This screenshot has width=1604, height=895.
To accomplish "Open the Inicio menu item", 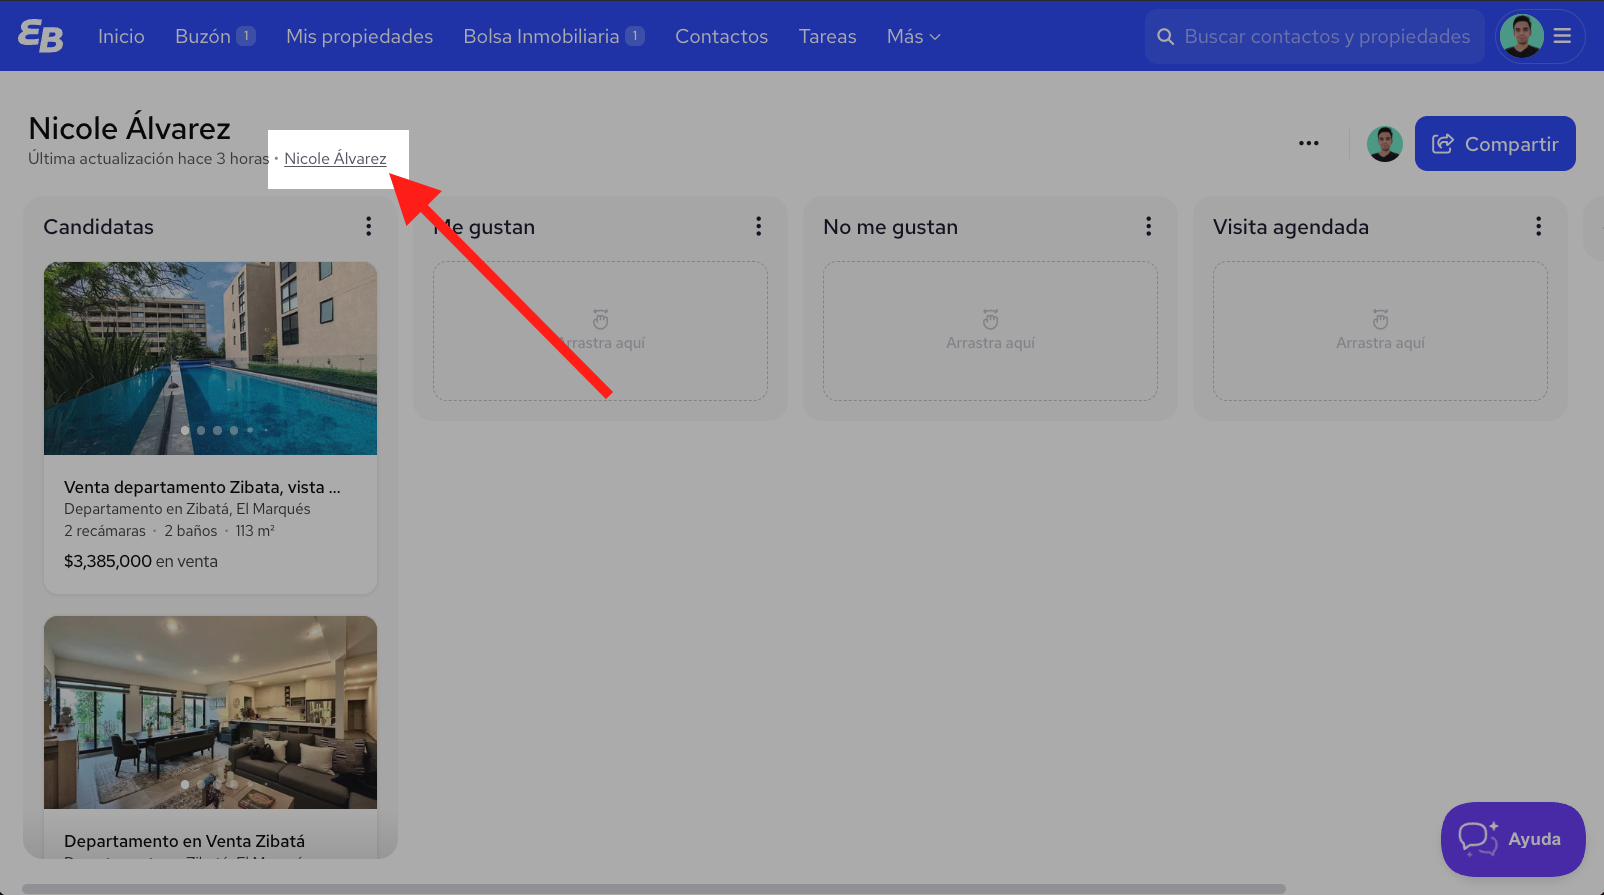I will coord(121,36).
